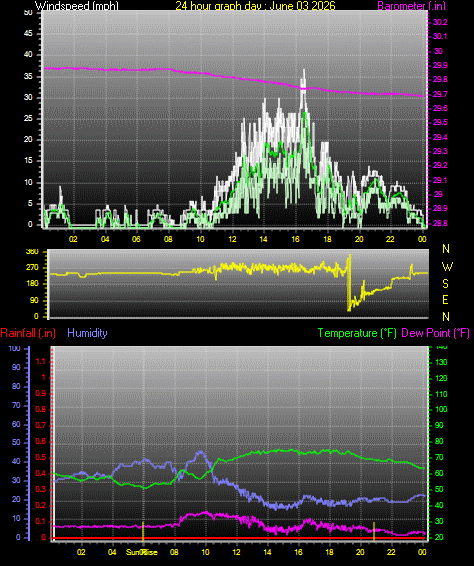Viewport: 474px width, 566px height.
Task: Click the SunRise label under the bottom chart
Action: pos(142,552)
